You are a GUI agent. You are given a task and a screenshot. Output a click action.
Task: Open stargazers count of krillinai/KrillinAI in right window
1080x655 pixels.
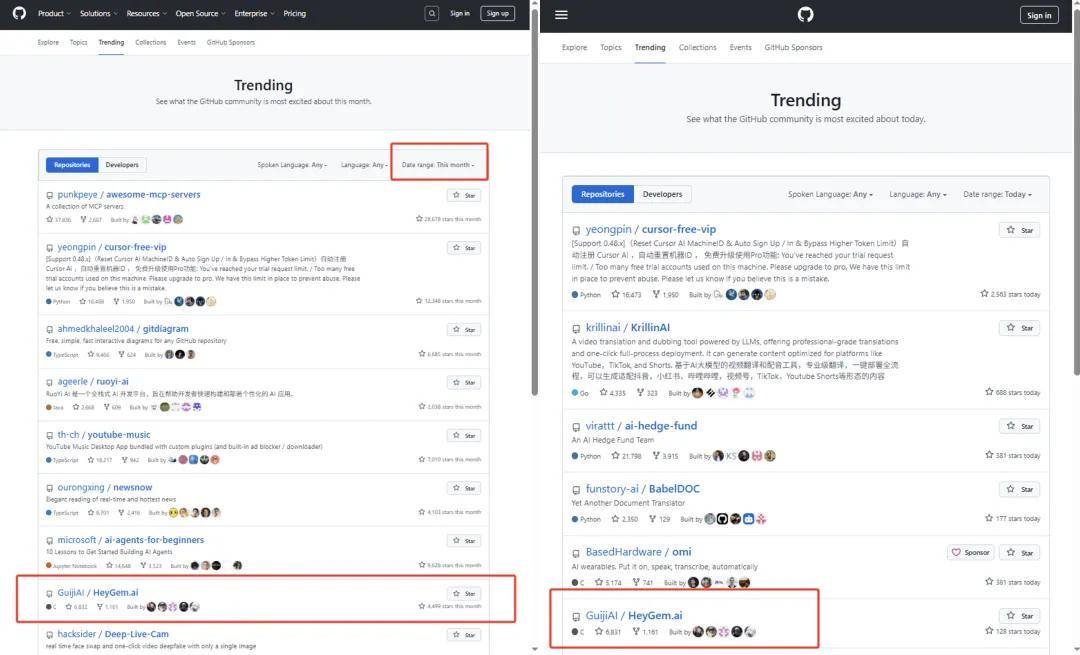click(612, 393)
